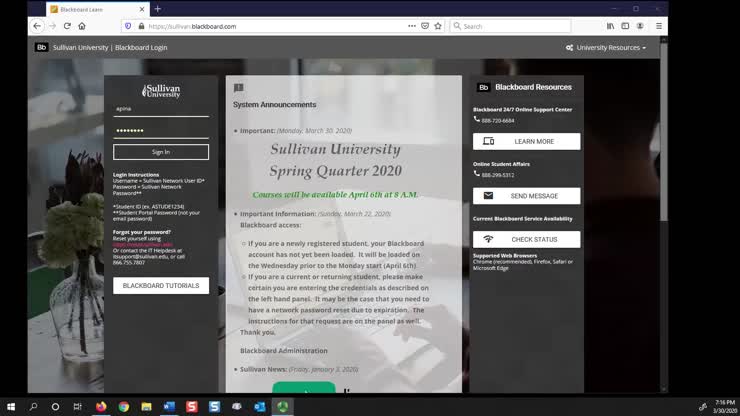Click the password input field
Image resolution: width=740 pixels, height=416 pixels.
click(161, 131)
